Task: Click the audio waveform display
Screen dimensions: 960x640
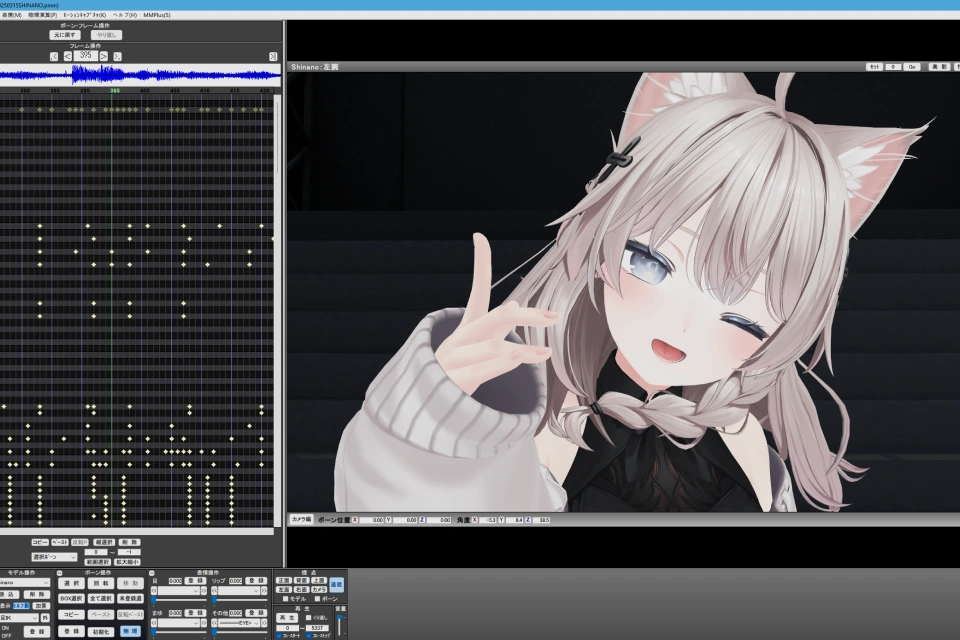Action: (140, 75)
